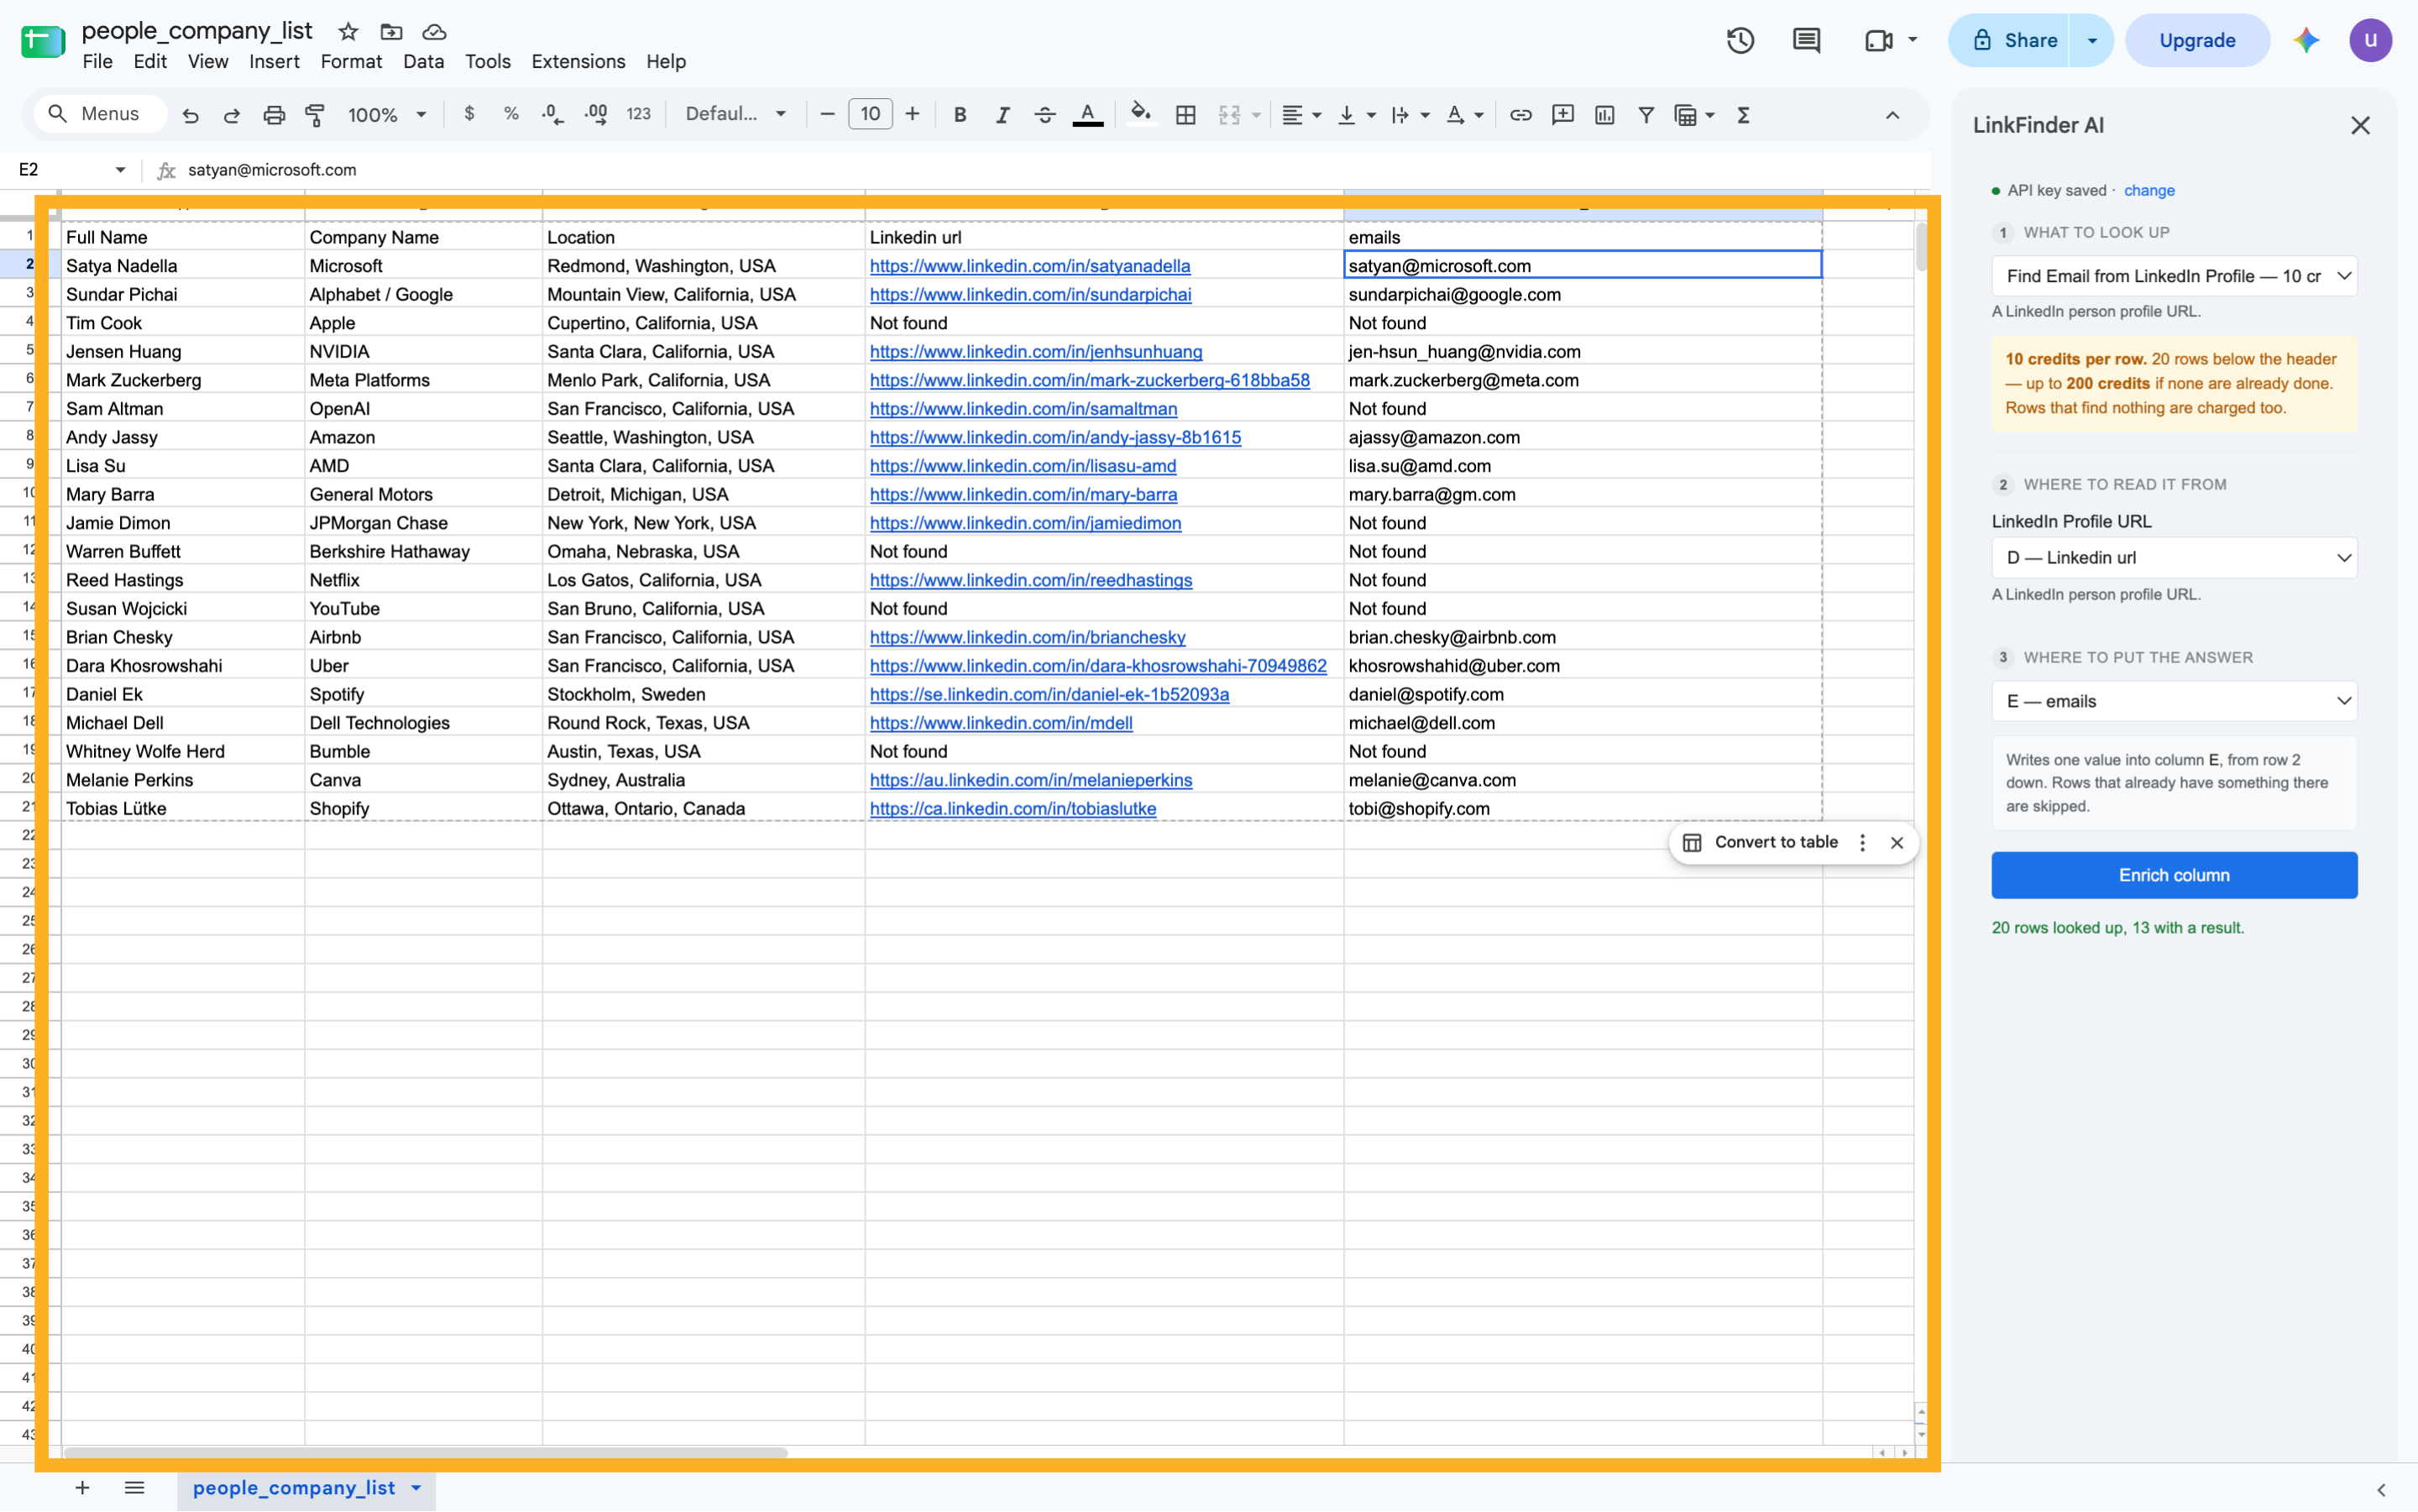Open the functions sigma menu

click(x=1743, y=115)
